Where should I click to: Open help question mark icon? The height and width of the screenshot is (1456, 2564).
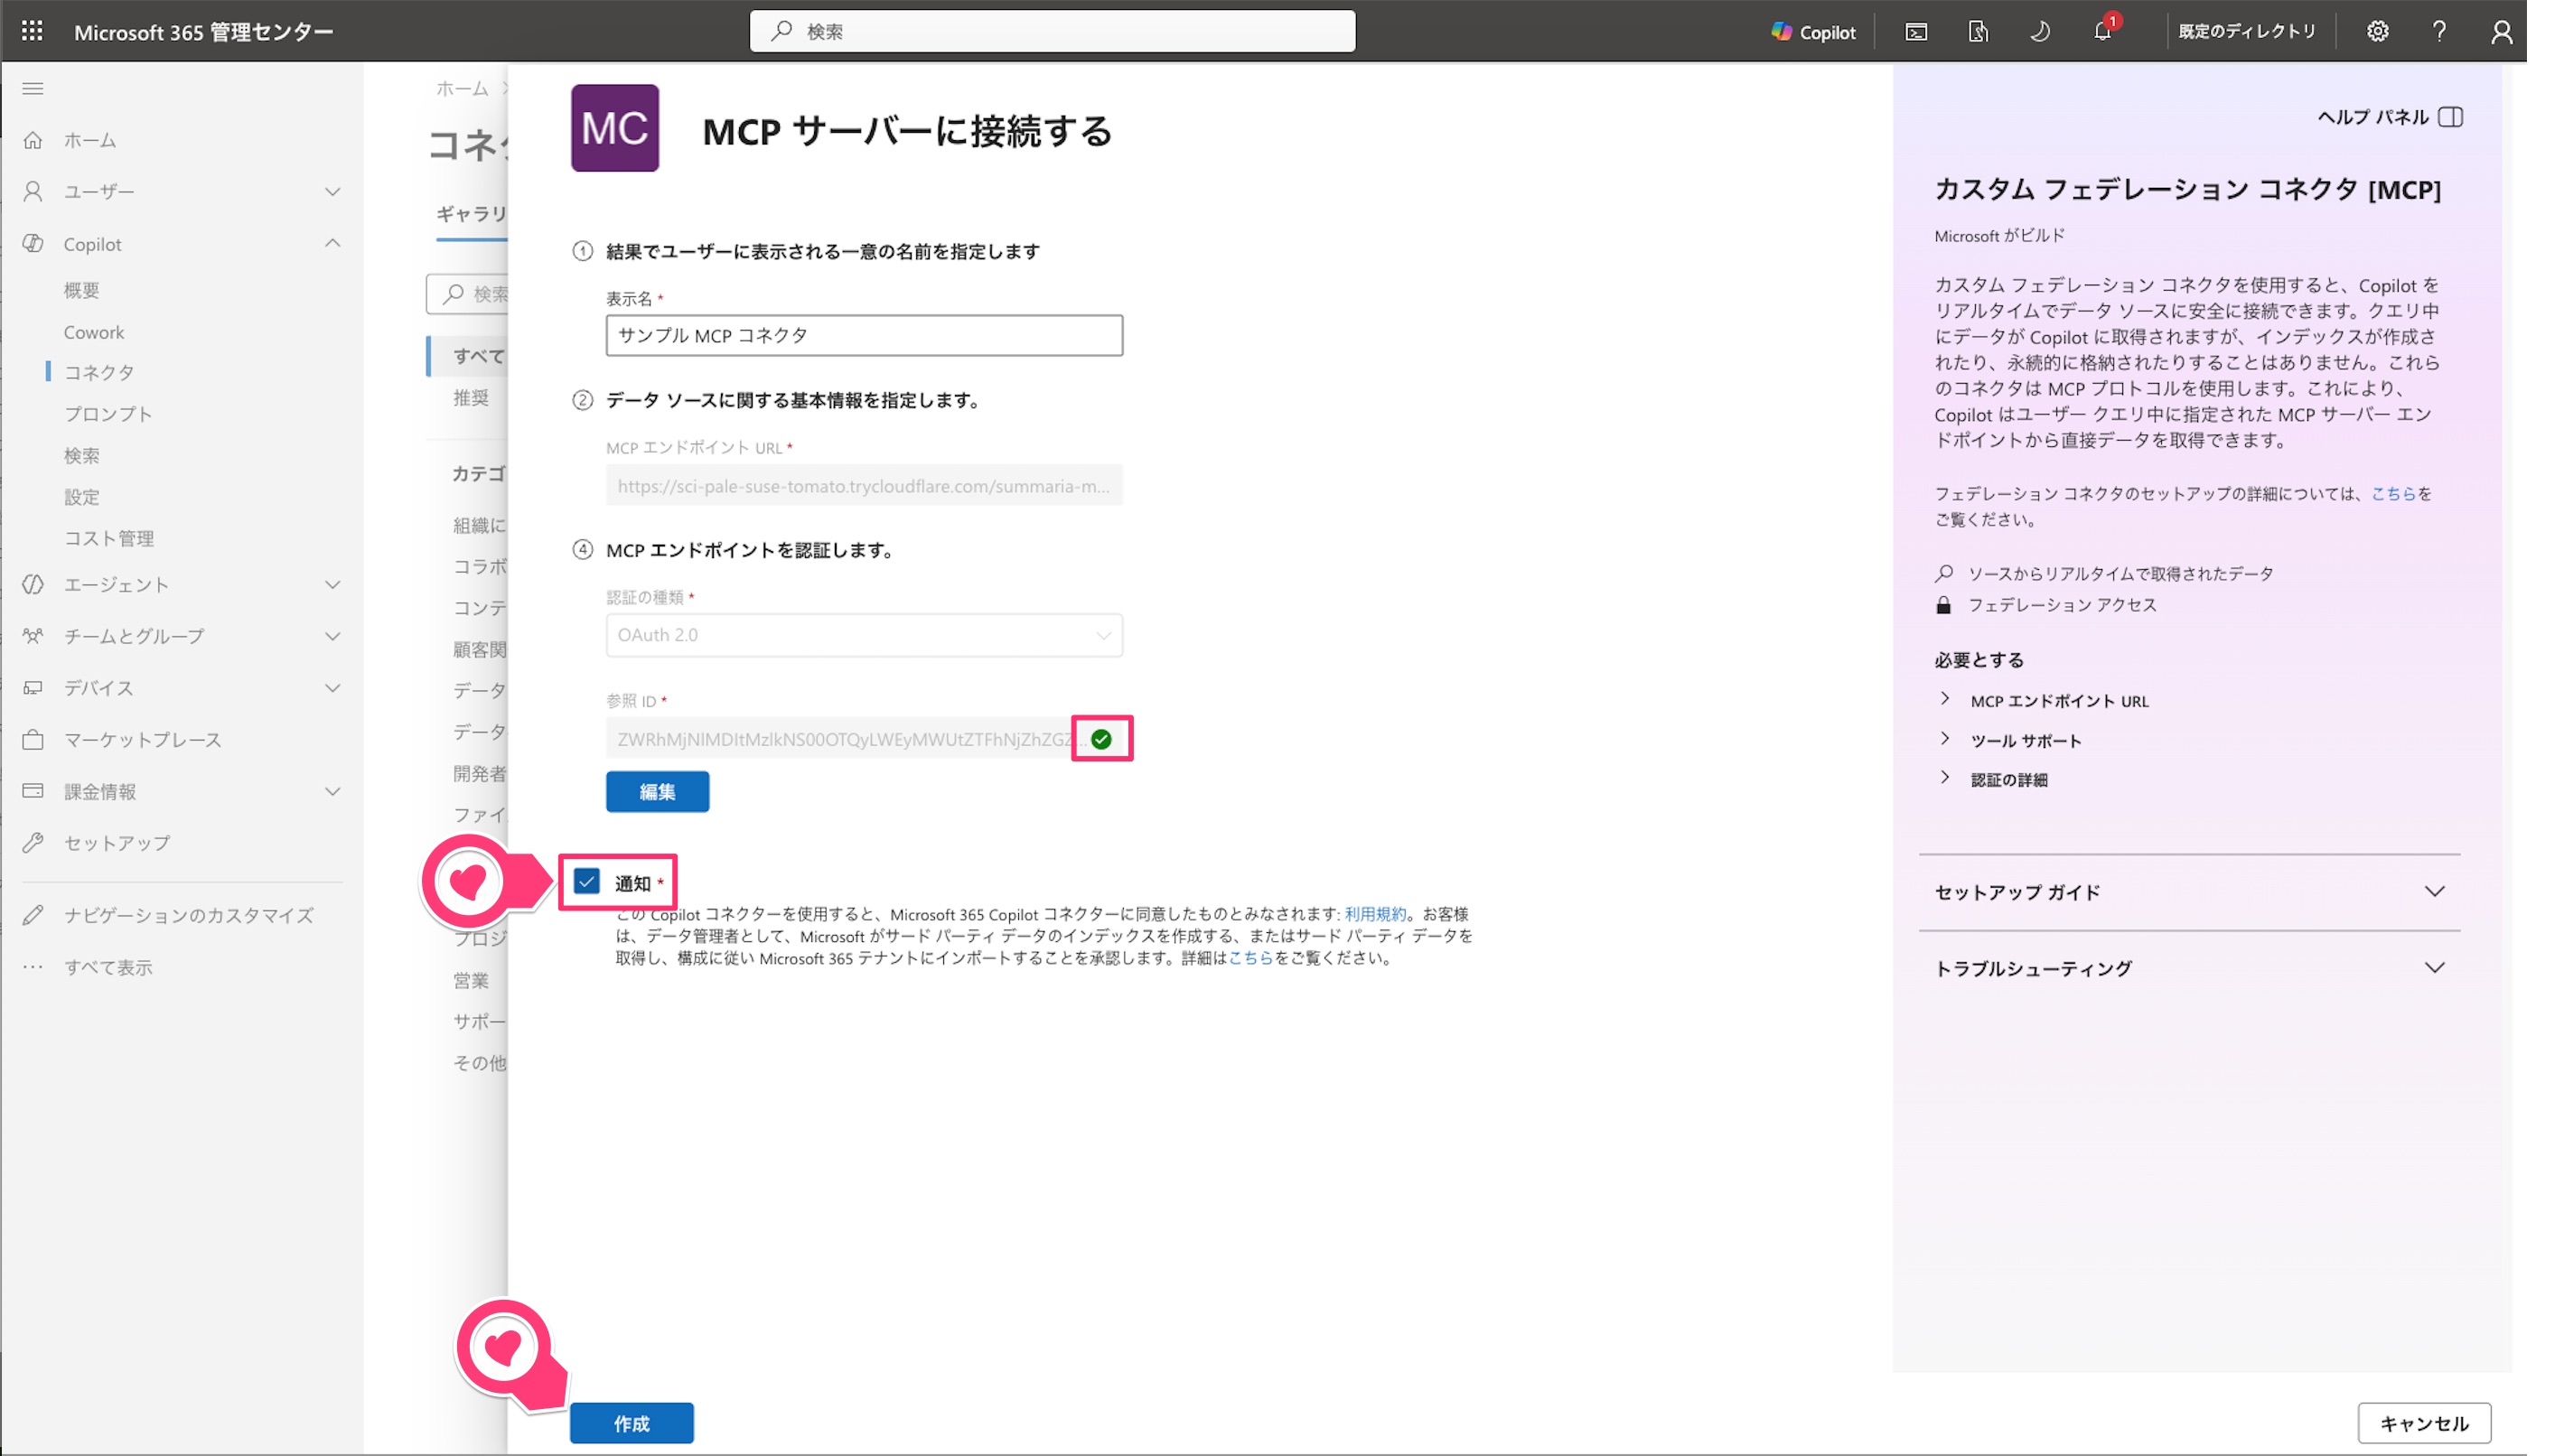(2439, 31)
